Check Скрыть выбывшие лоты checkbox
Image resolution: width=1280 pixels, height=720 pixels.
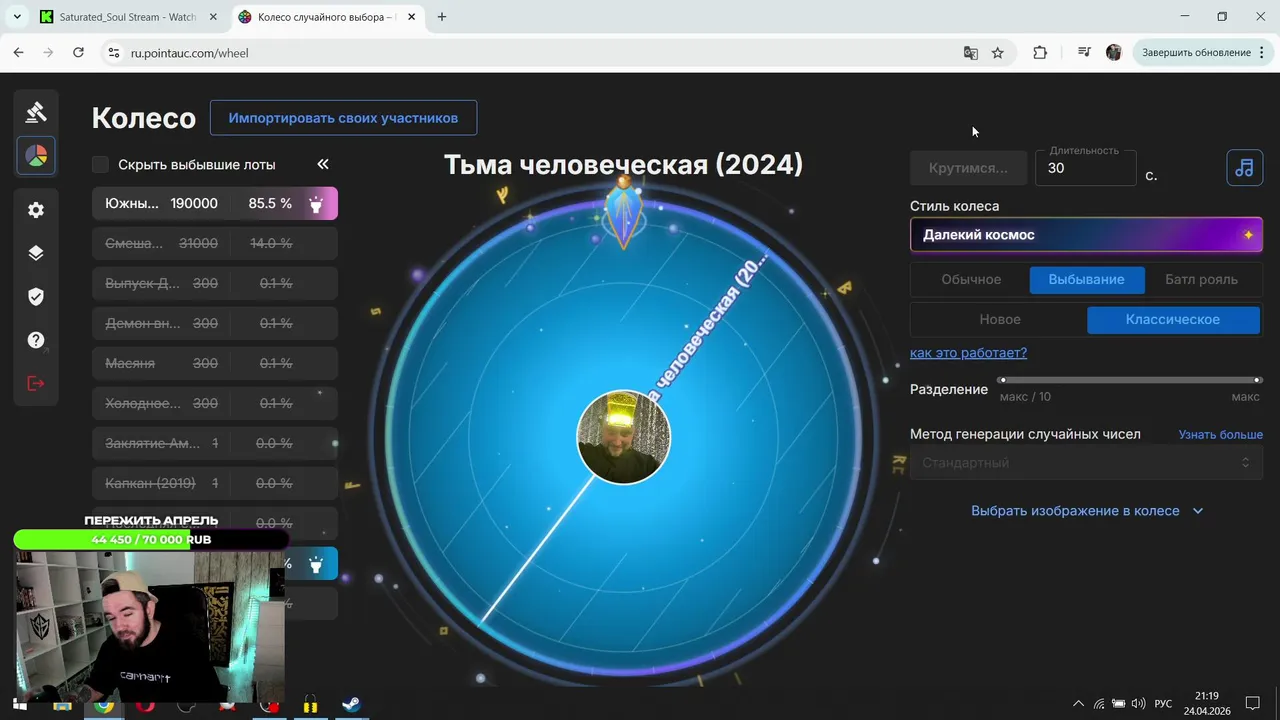coord(100,164)
